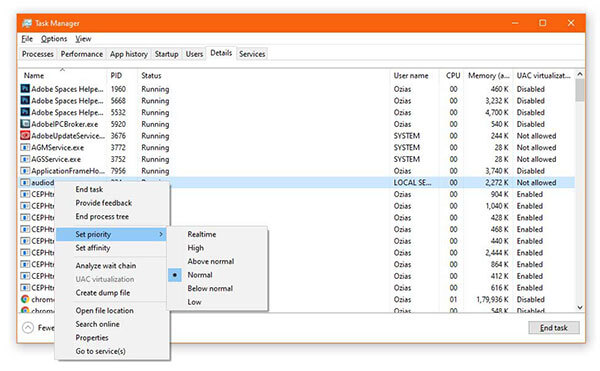
Task: Click the CEPHtml icon in the 904 K row
Action: click(x=25, y=194)
